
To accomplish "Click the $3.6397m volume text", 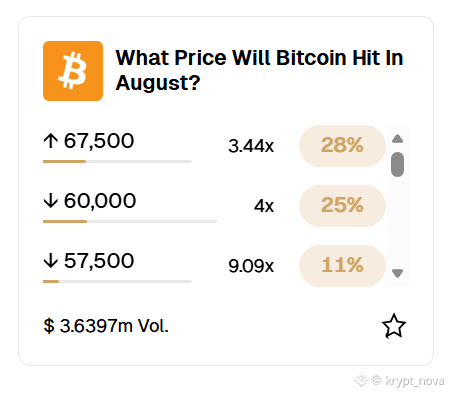I will click(106, 326).
